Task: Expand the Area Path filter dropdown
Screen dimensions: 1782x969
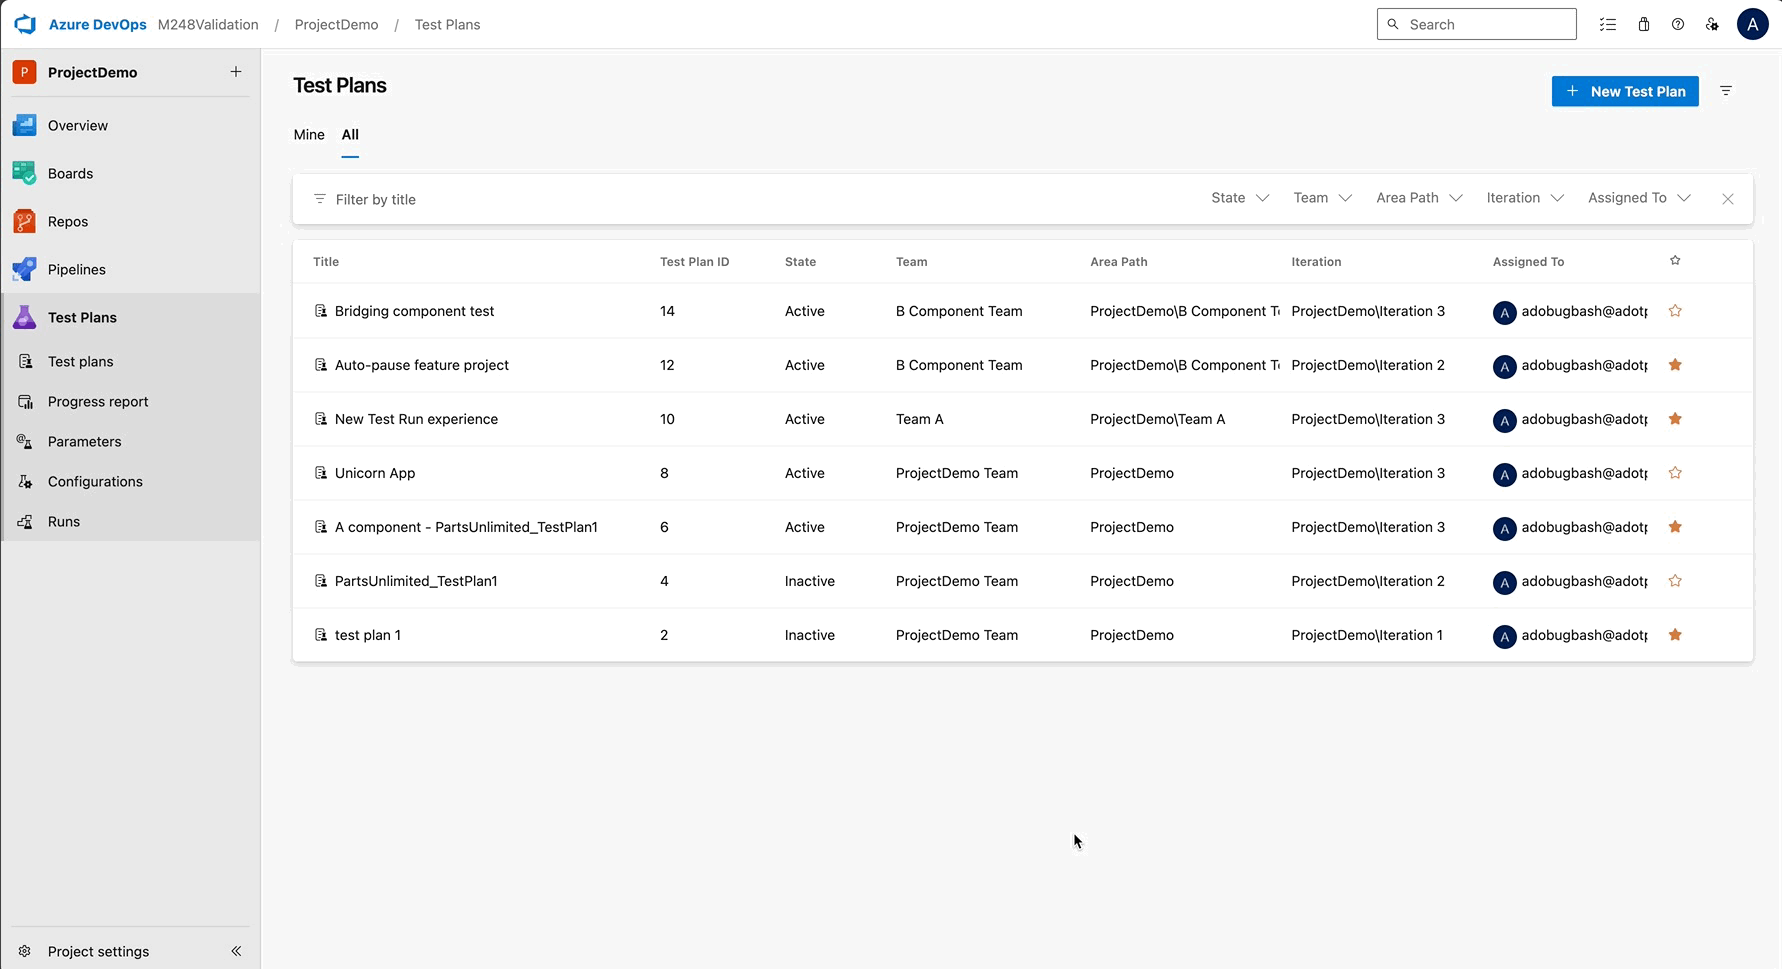Action: point(1418,198)
